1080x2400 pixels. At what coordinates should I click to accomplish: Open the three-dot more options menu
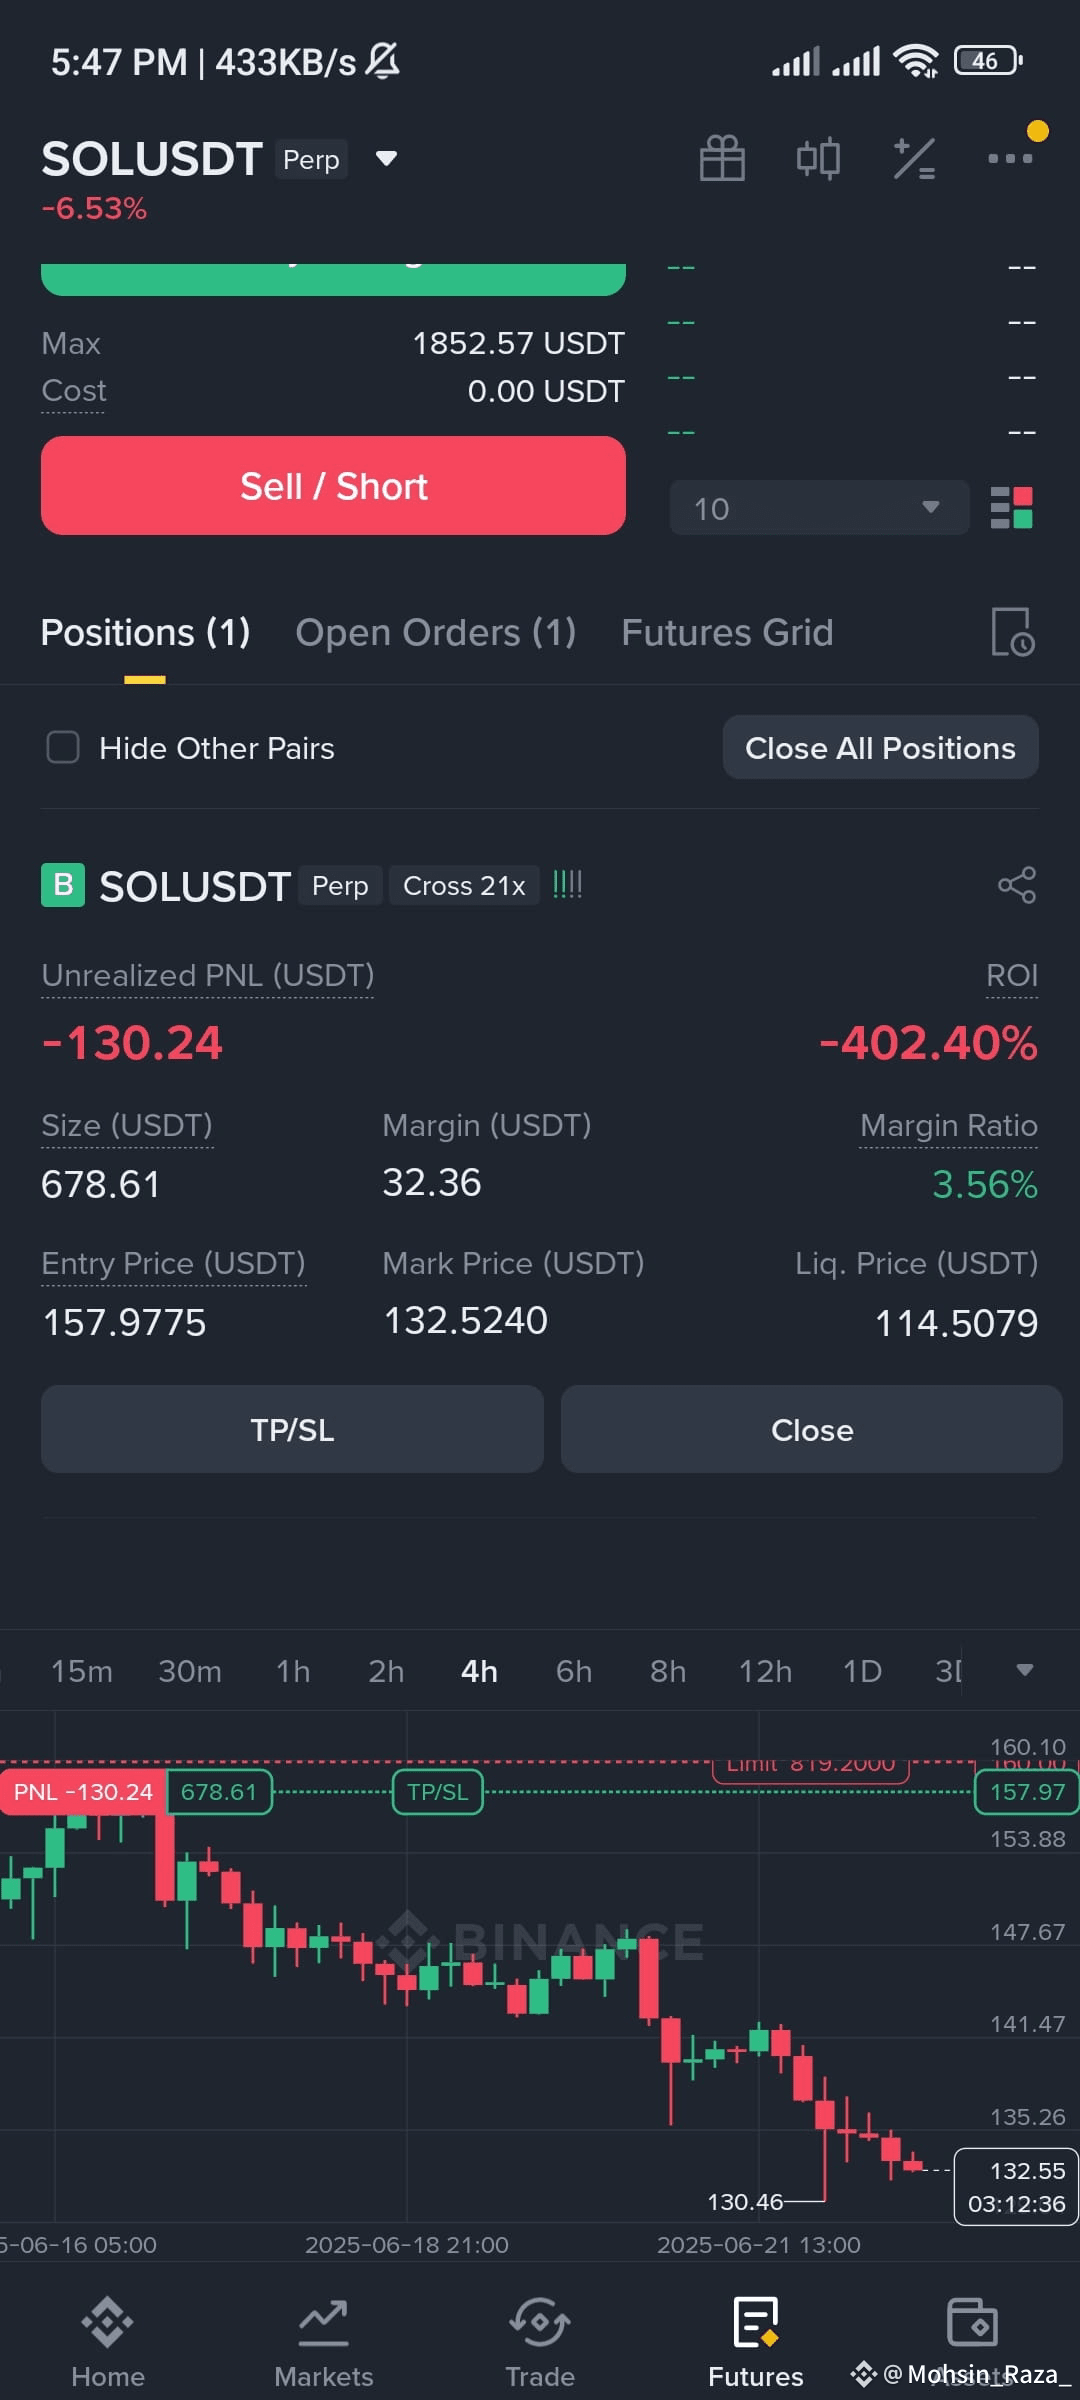[1010, 158]
